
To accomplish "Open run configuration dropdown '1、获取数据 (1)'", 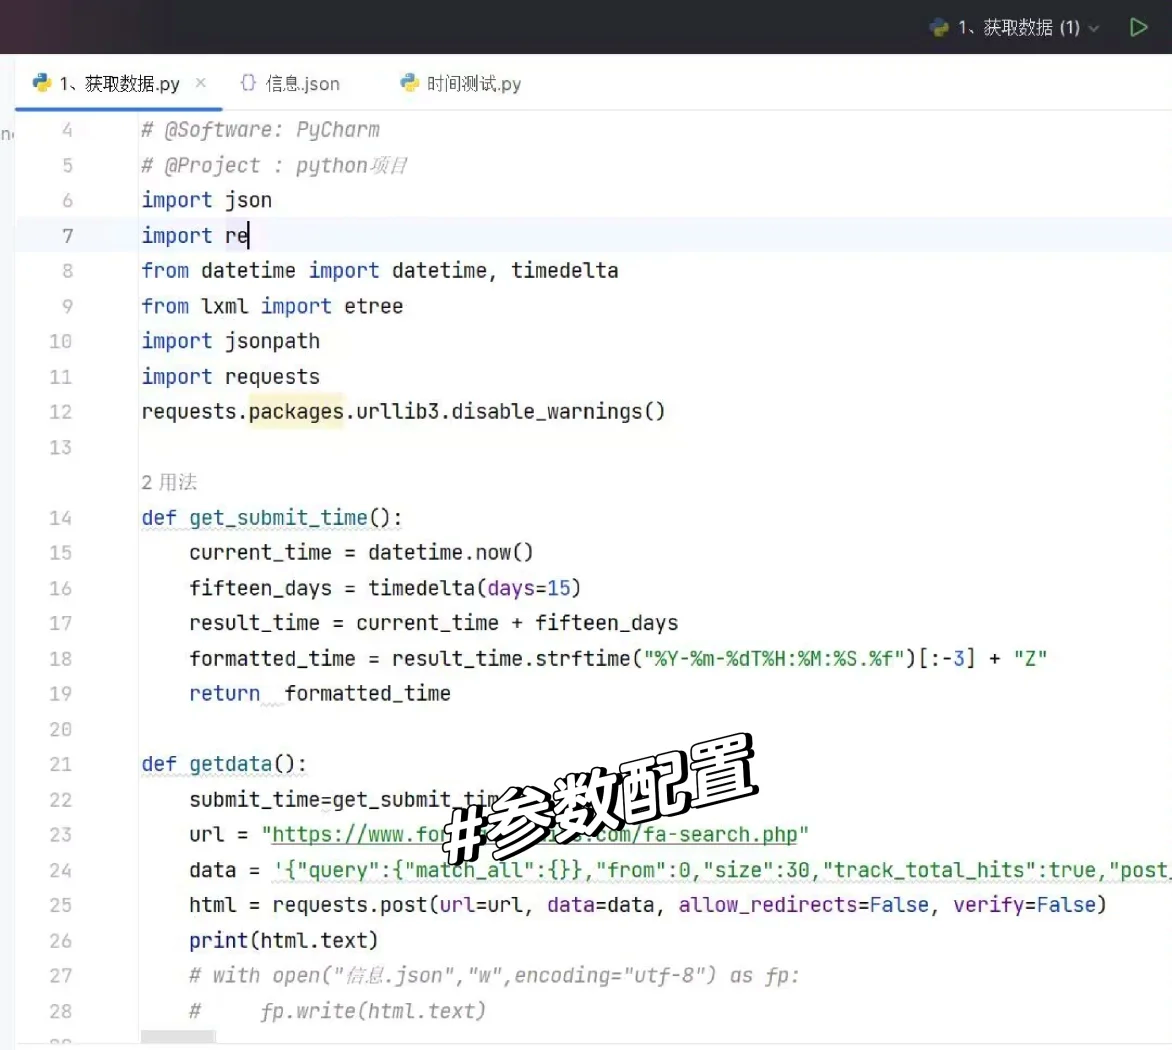I will tap(1014, 28).
